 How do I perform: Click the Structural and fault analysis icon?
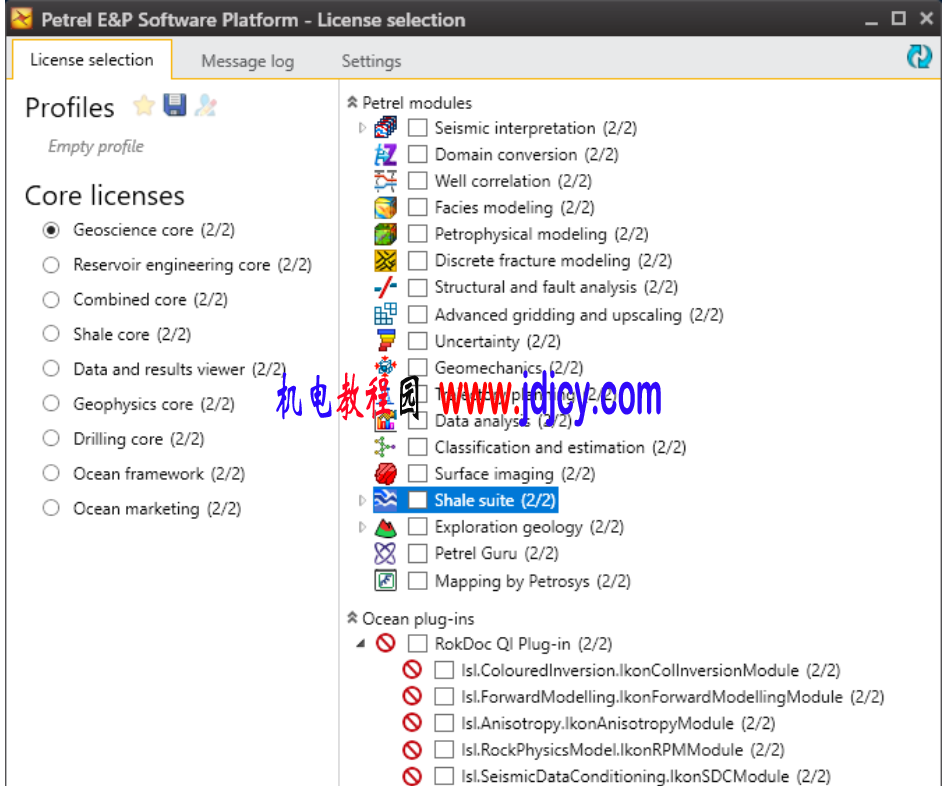tap(385, 287)
